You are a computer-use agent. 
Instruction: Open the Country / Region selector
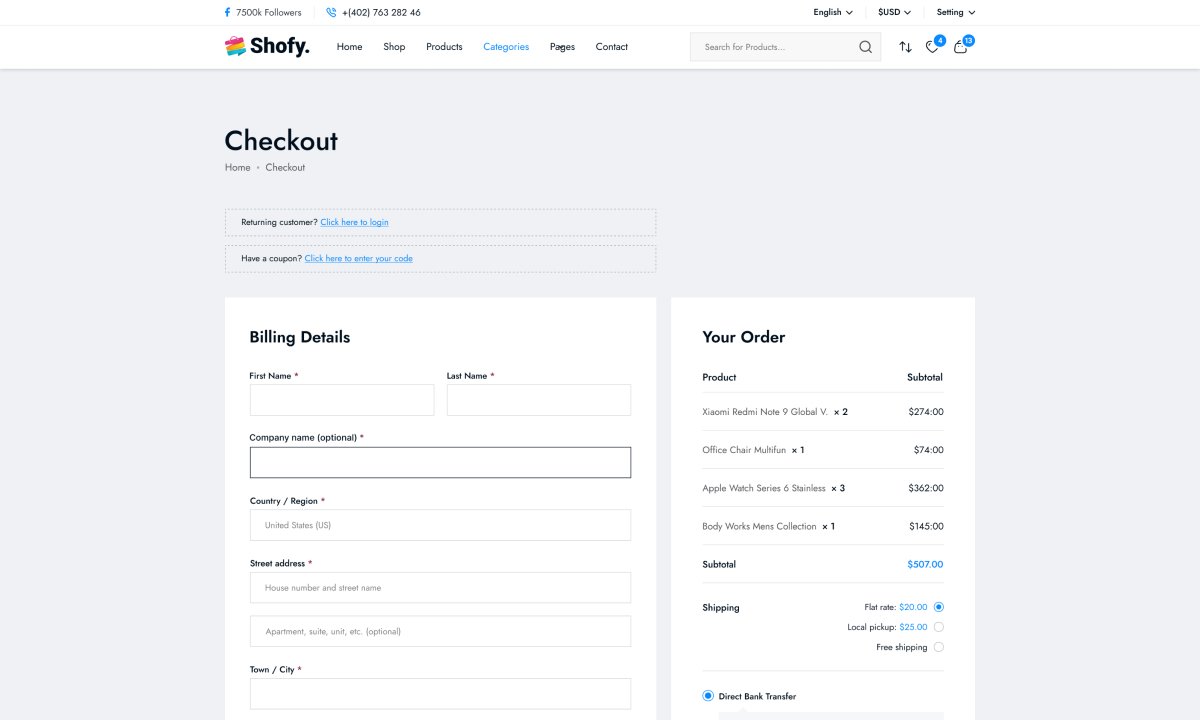pyautogui.click(x=440, y=525)
